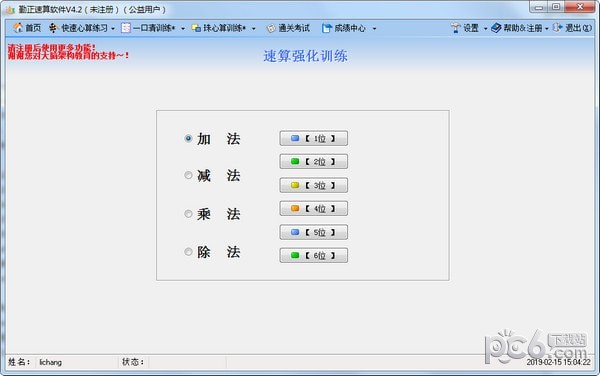This screenshot has height=376, width=600.
Task: Click the 快速心算练习 toolbar icon
Action: 54,28
